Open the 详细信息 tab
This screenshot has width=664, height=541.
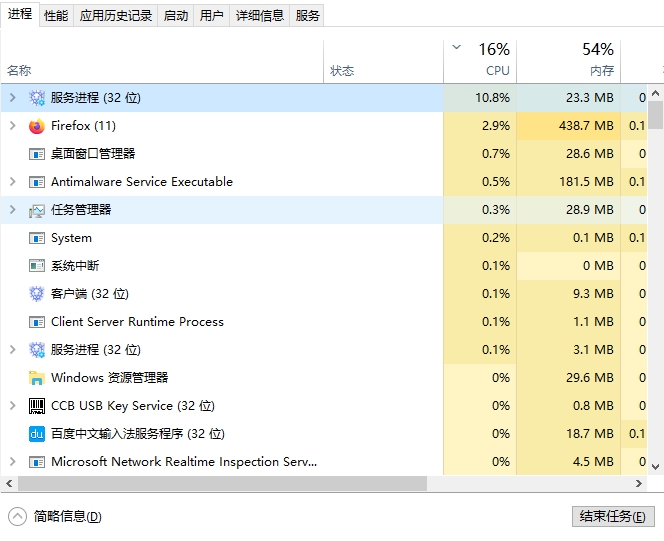(x=260, y=15)
